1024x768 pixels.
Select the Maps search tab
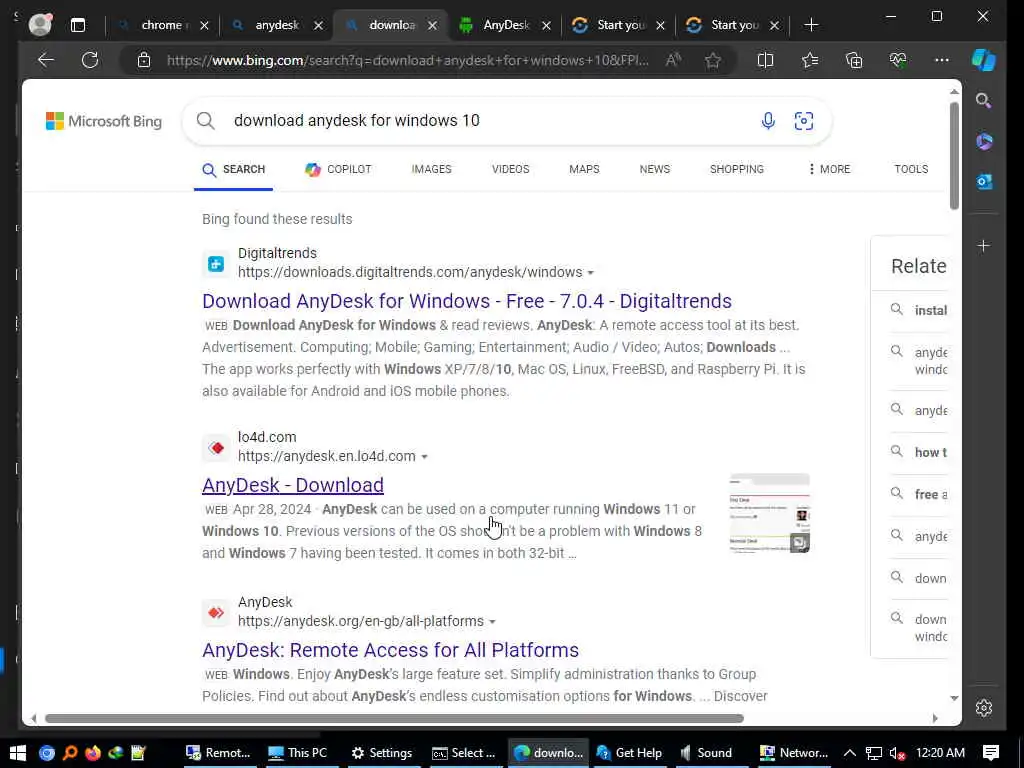point(584,169)
